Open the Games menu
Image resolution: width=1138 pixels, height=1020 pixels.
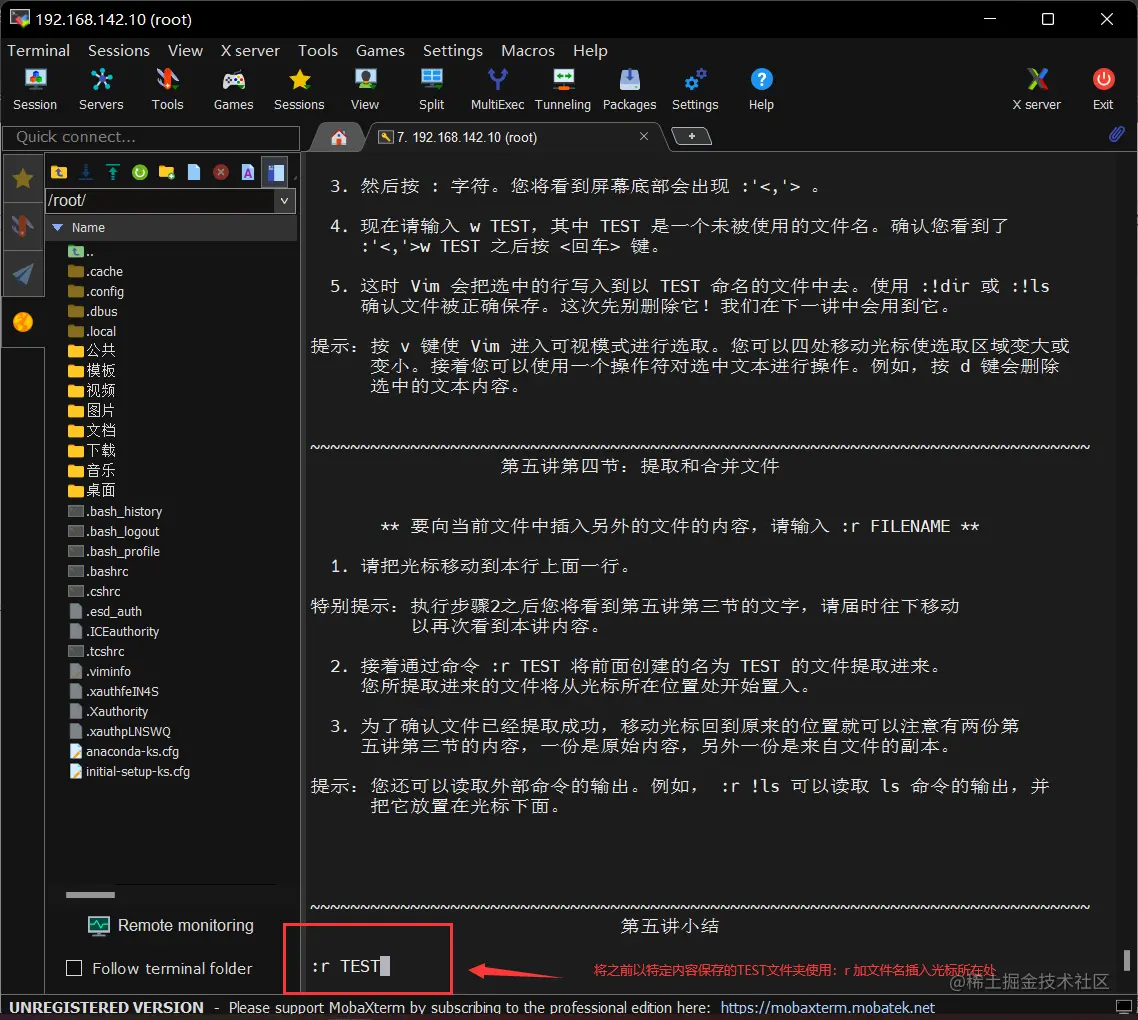tap(380, 50)
